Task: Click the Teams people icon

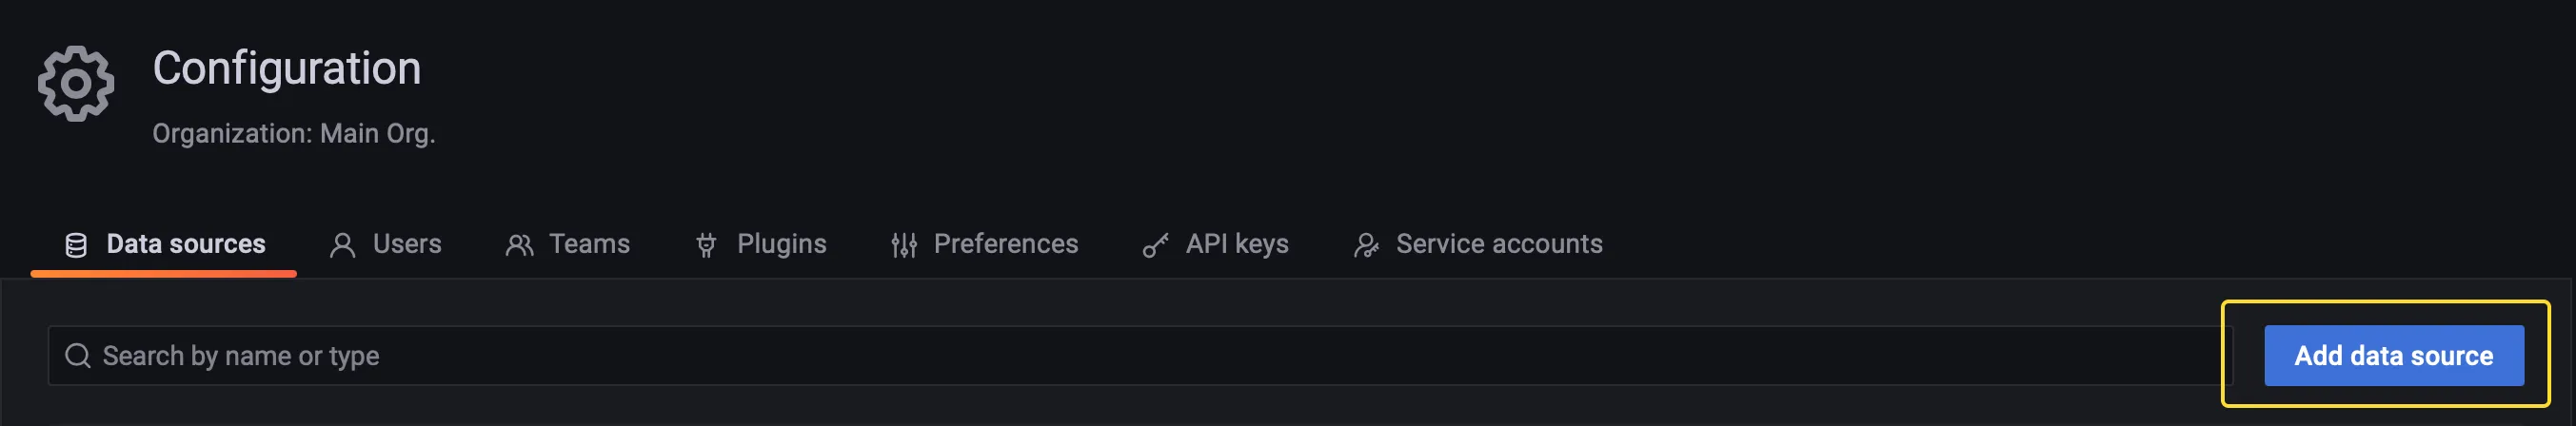Action: coord(519,245)
